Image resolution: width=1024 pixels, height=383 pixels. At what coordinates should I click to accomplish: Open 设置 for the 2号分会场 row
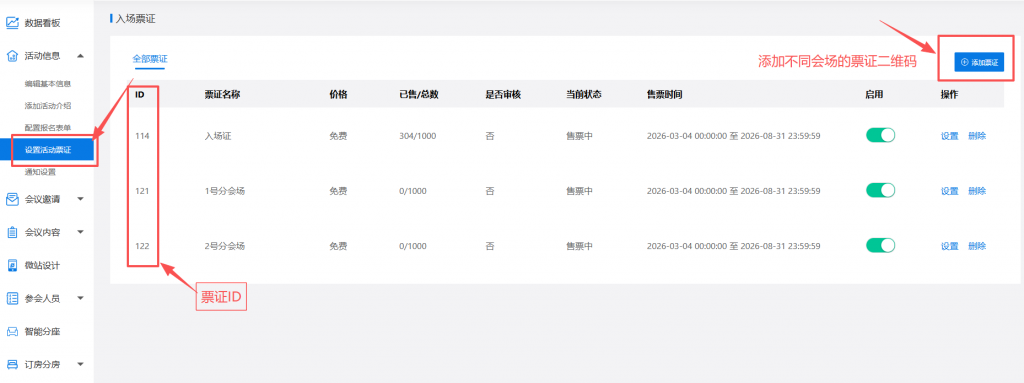949,246
